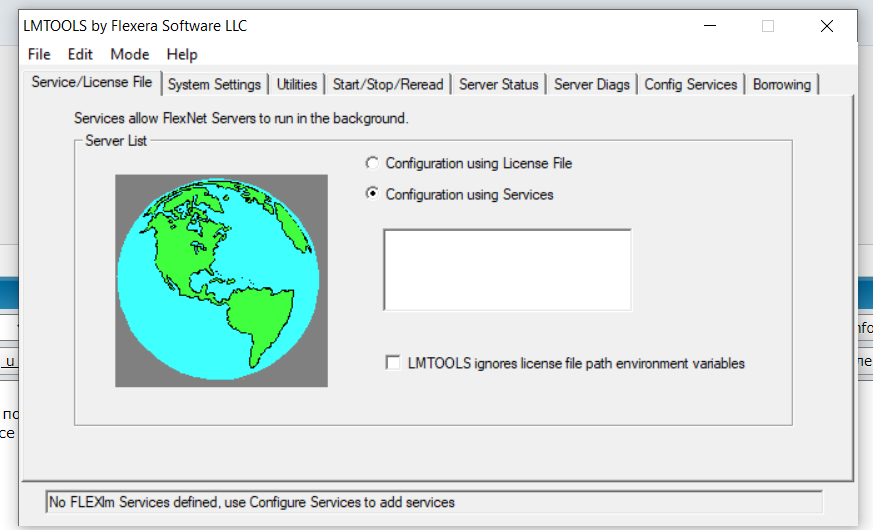Open the Borrowing tab
Viewport: 873px width, 530px height.
(782, 84)
